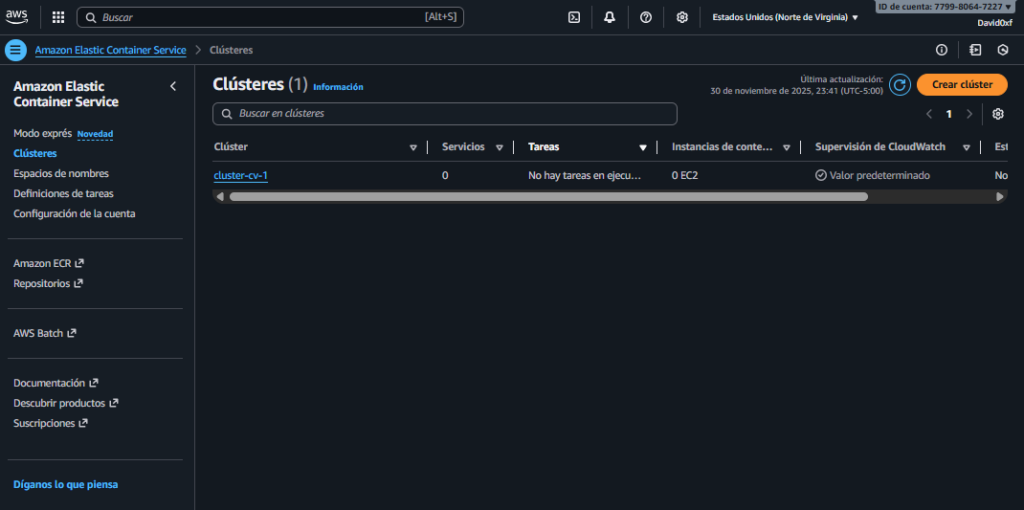The height and width of the screenshot is (510, 1024).
Task: Refresh the clusters list
Action: point(900,85)
